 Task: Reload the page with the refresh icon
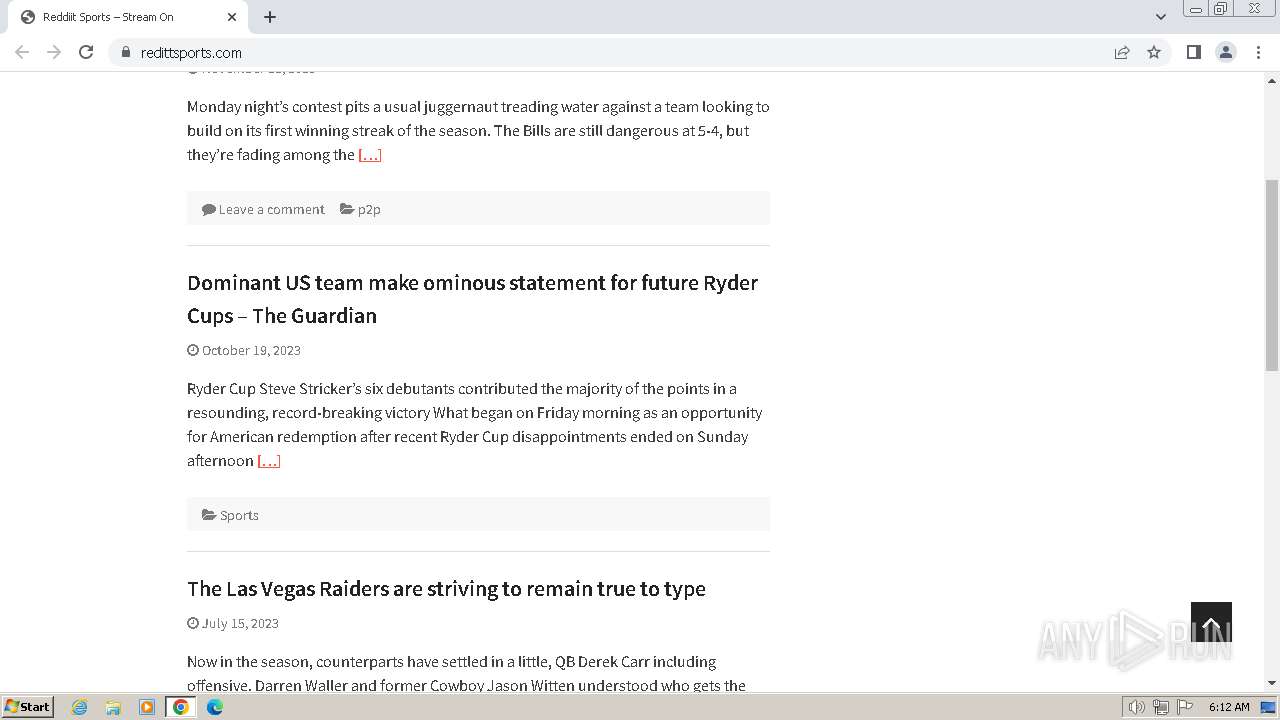pyautogui.click(x=86, y=52)
